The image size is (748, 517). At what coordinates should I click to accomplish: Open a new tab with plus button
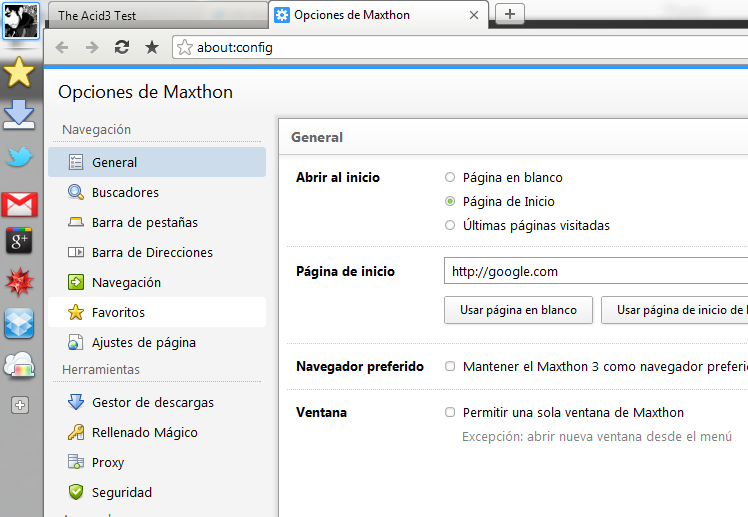pyautogui.click(x=510, y=13)
